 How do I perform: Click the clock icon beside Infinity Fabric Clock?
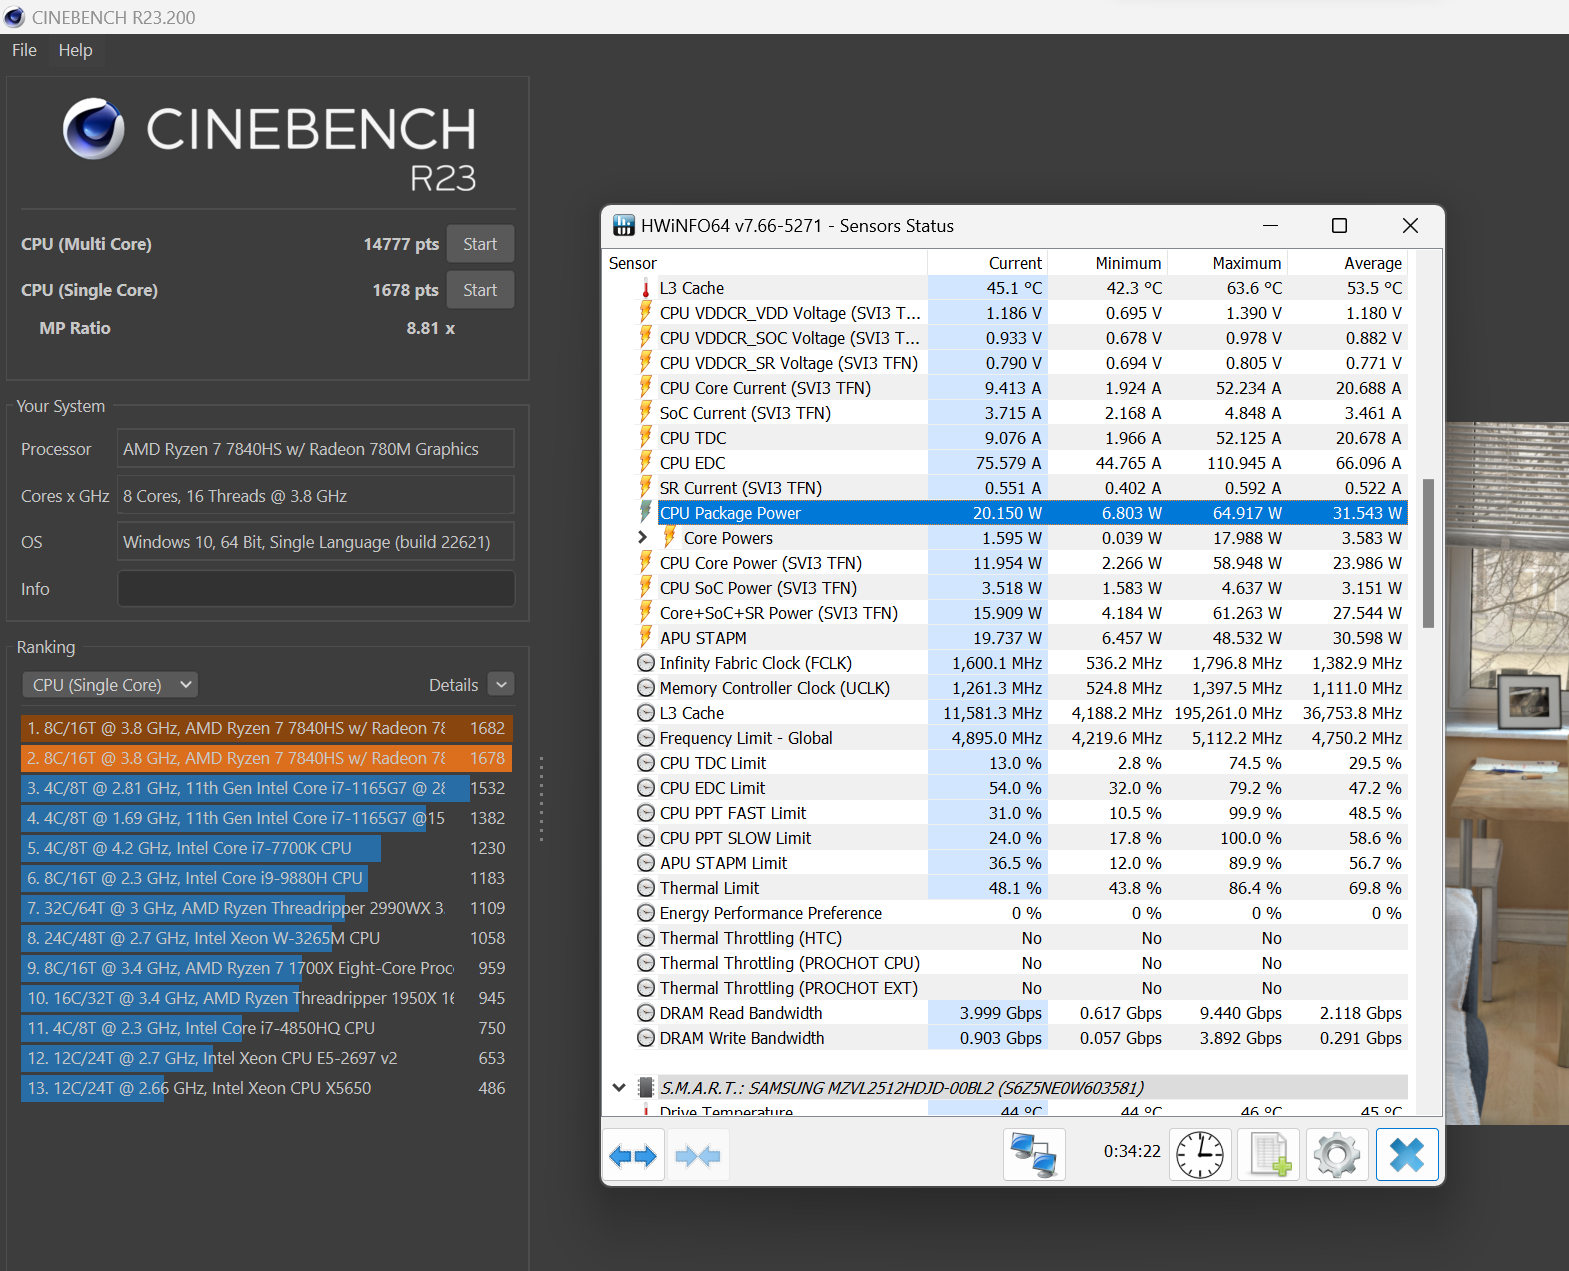tap(646, 663)
